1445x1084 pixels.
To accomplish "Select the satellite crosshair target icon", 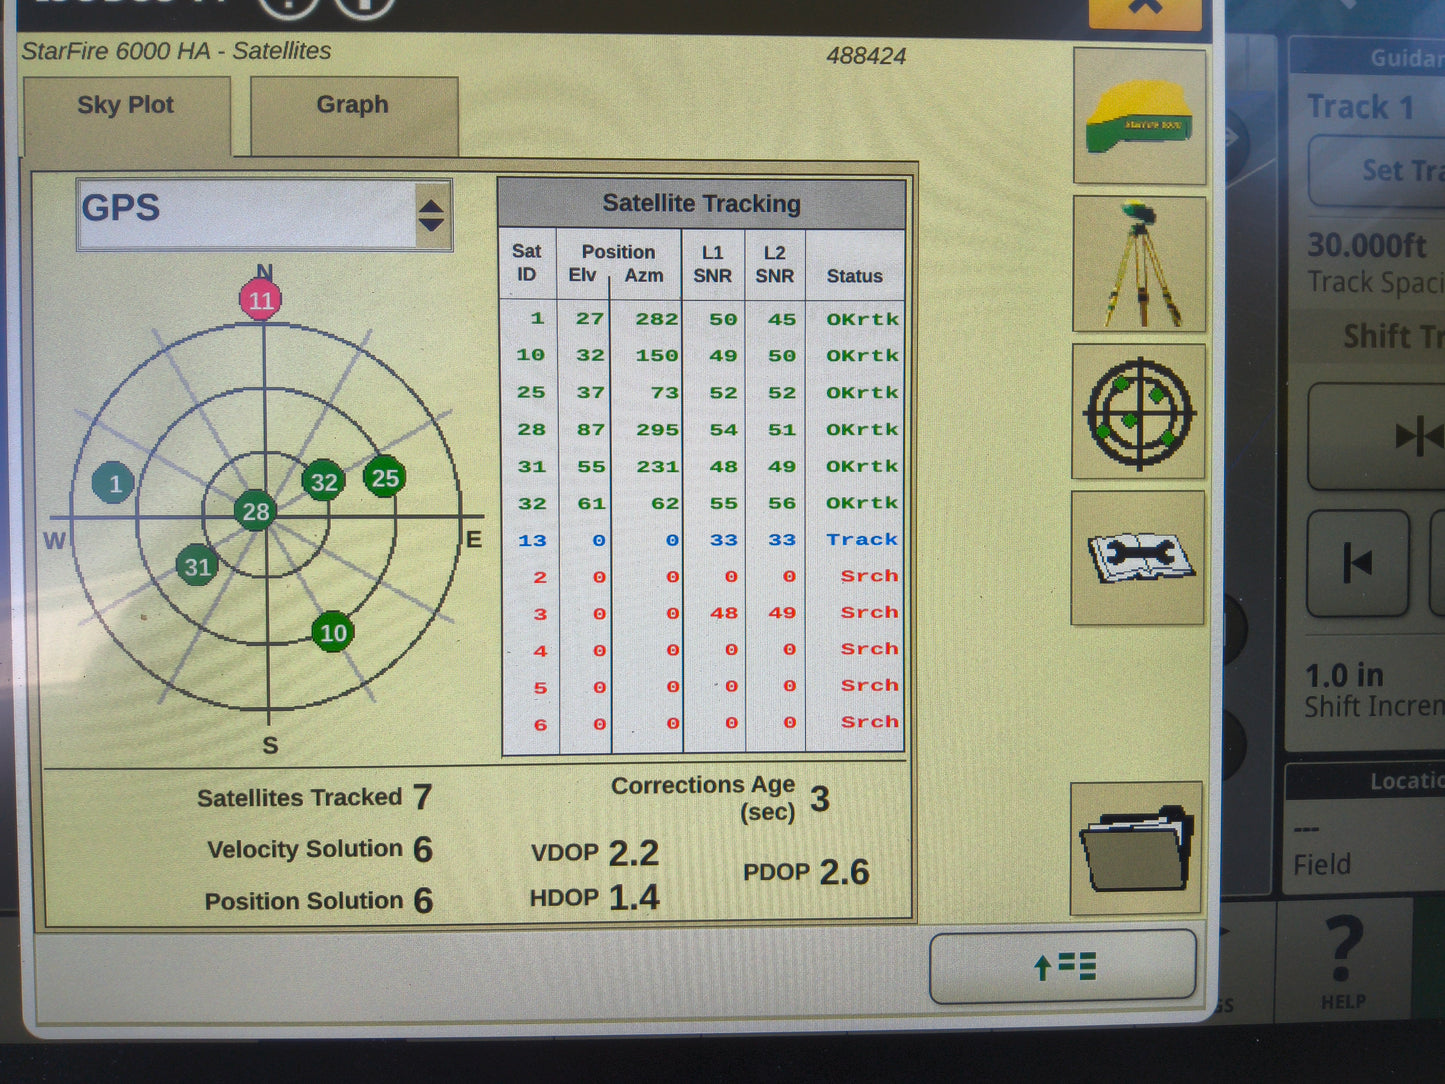I will (1139, 412).
